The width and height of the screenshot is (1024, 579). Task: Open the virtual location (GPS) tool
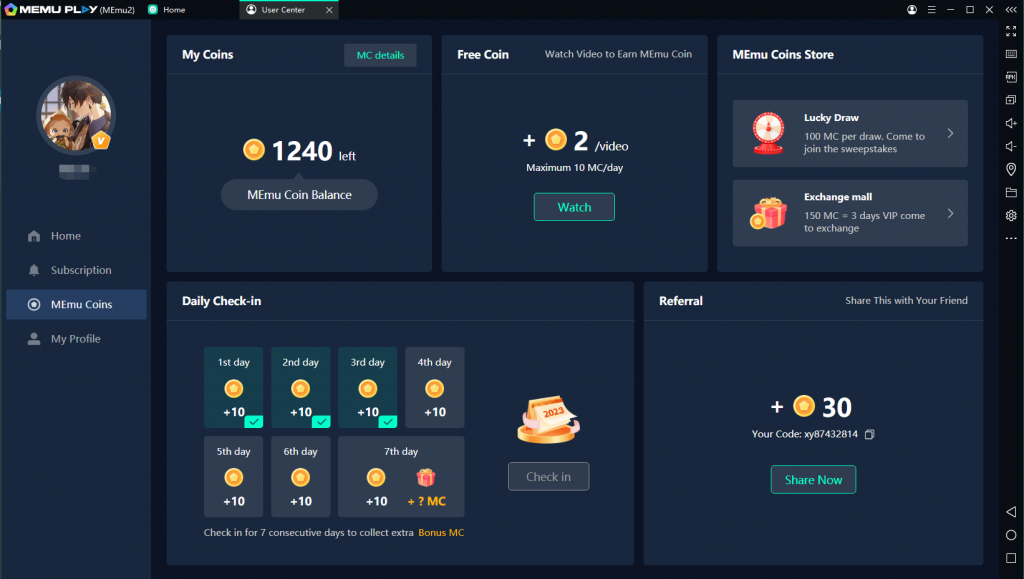click(1011, 169)
